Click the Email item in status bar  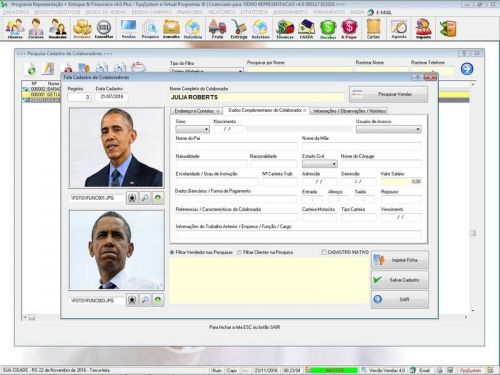click(421, 370)
